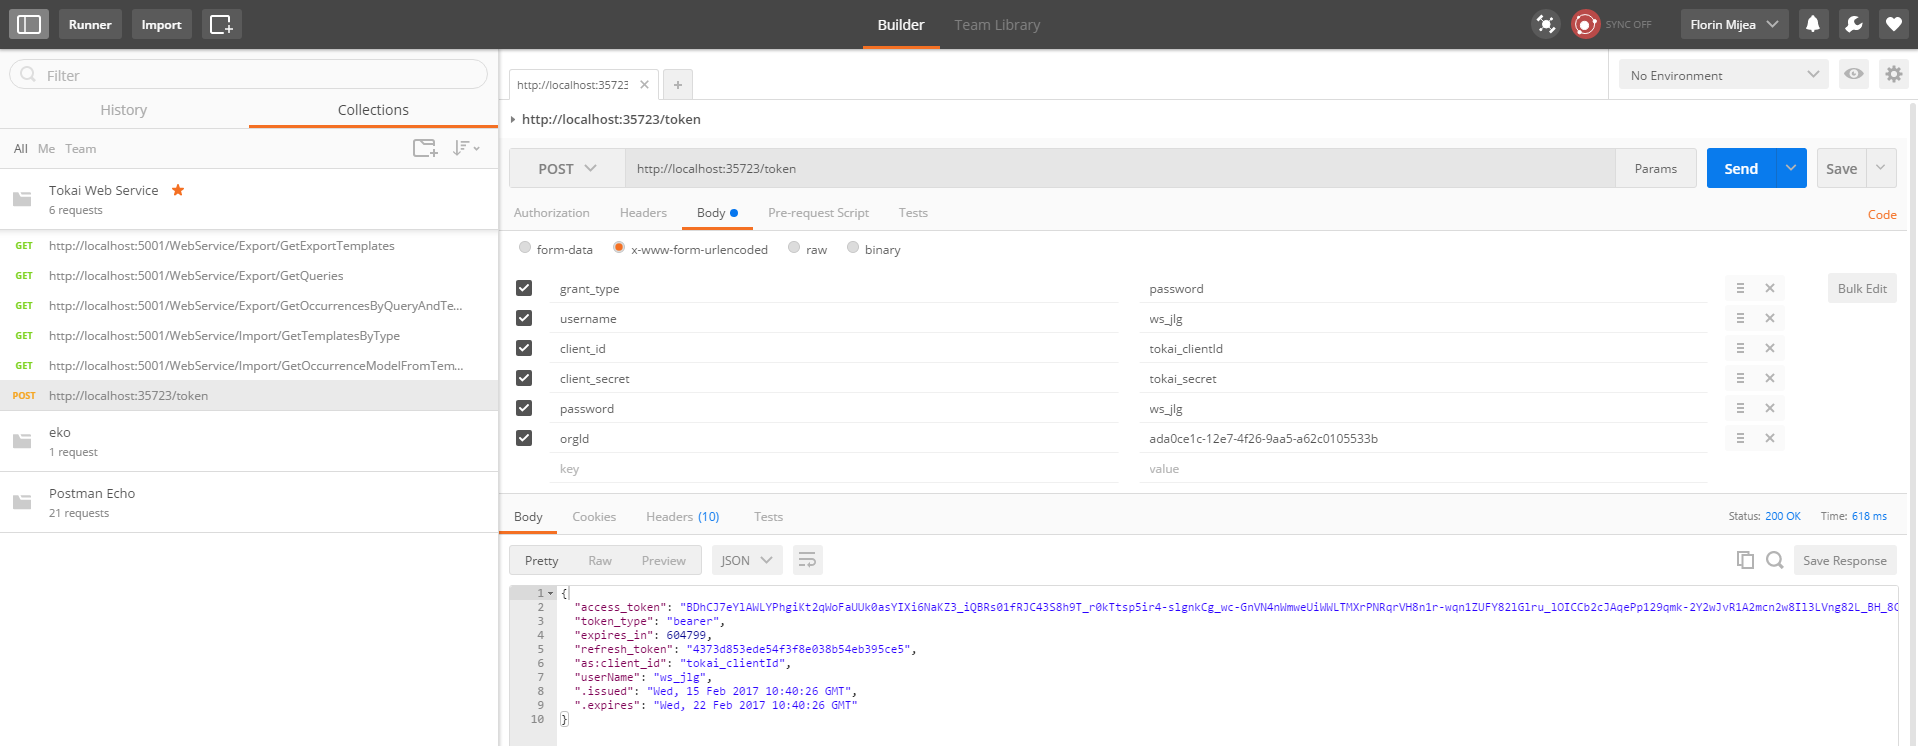Toggle the sidebar panel icon
Screen dimensions: 1918x746
(29, 24)
